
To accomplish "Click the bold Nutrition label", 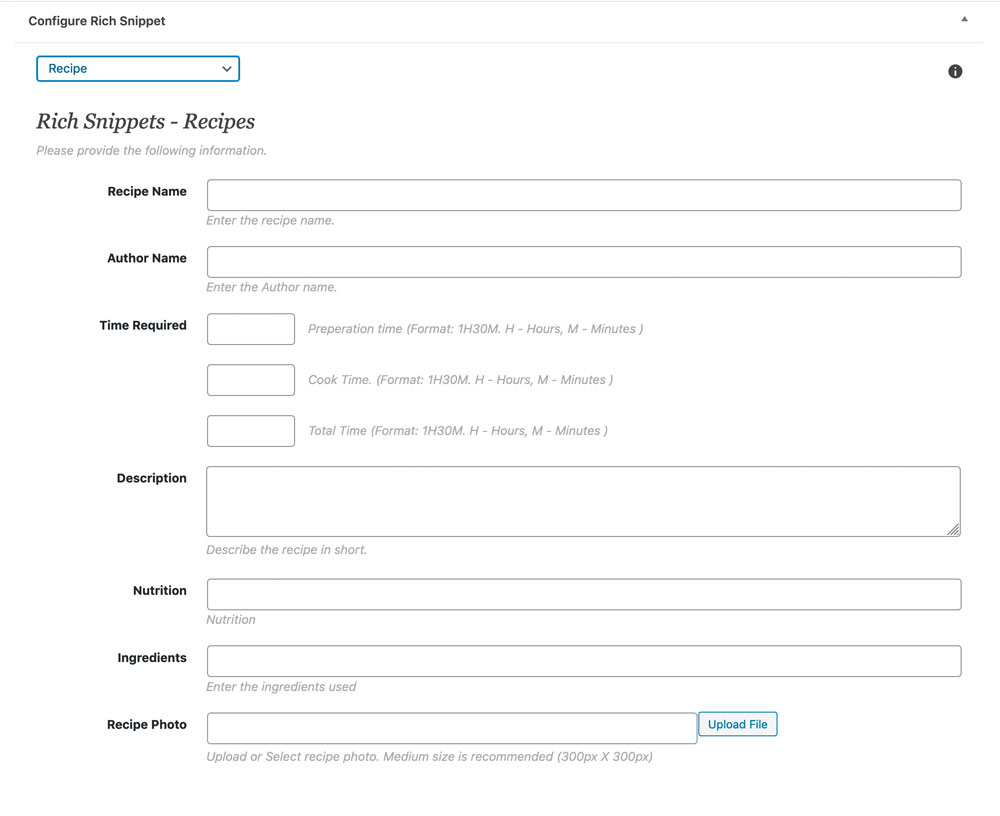I will (159, 591).
